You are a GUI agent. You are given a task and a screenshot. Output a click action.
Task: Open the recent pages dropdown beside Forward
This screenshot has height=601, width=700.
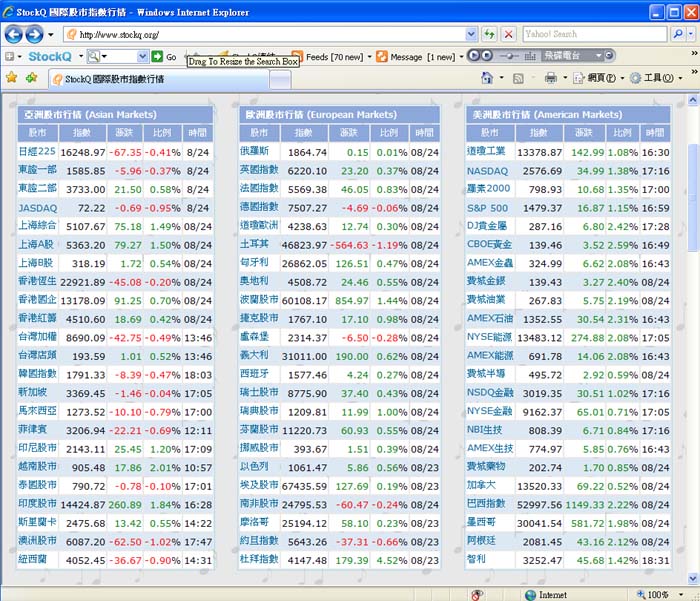[x=51, y=34]
